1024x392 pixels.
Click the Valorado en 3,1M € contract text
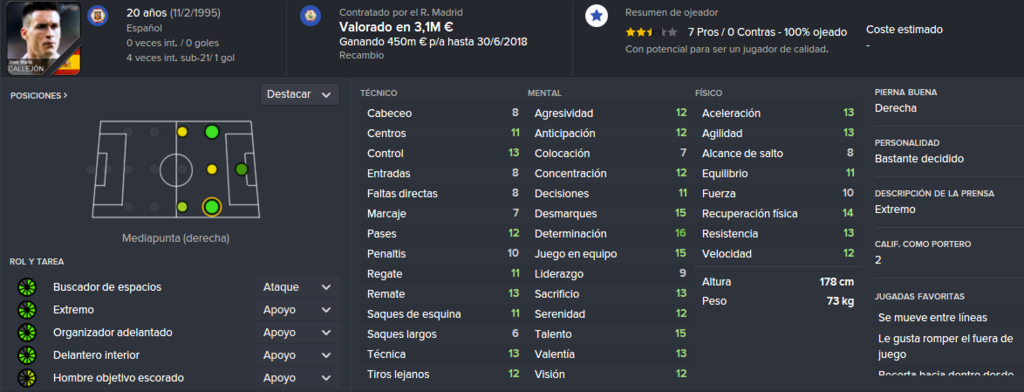396,27
